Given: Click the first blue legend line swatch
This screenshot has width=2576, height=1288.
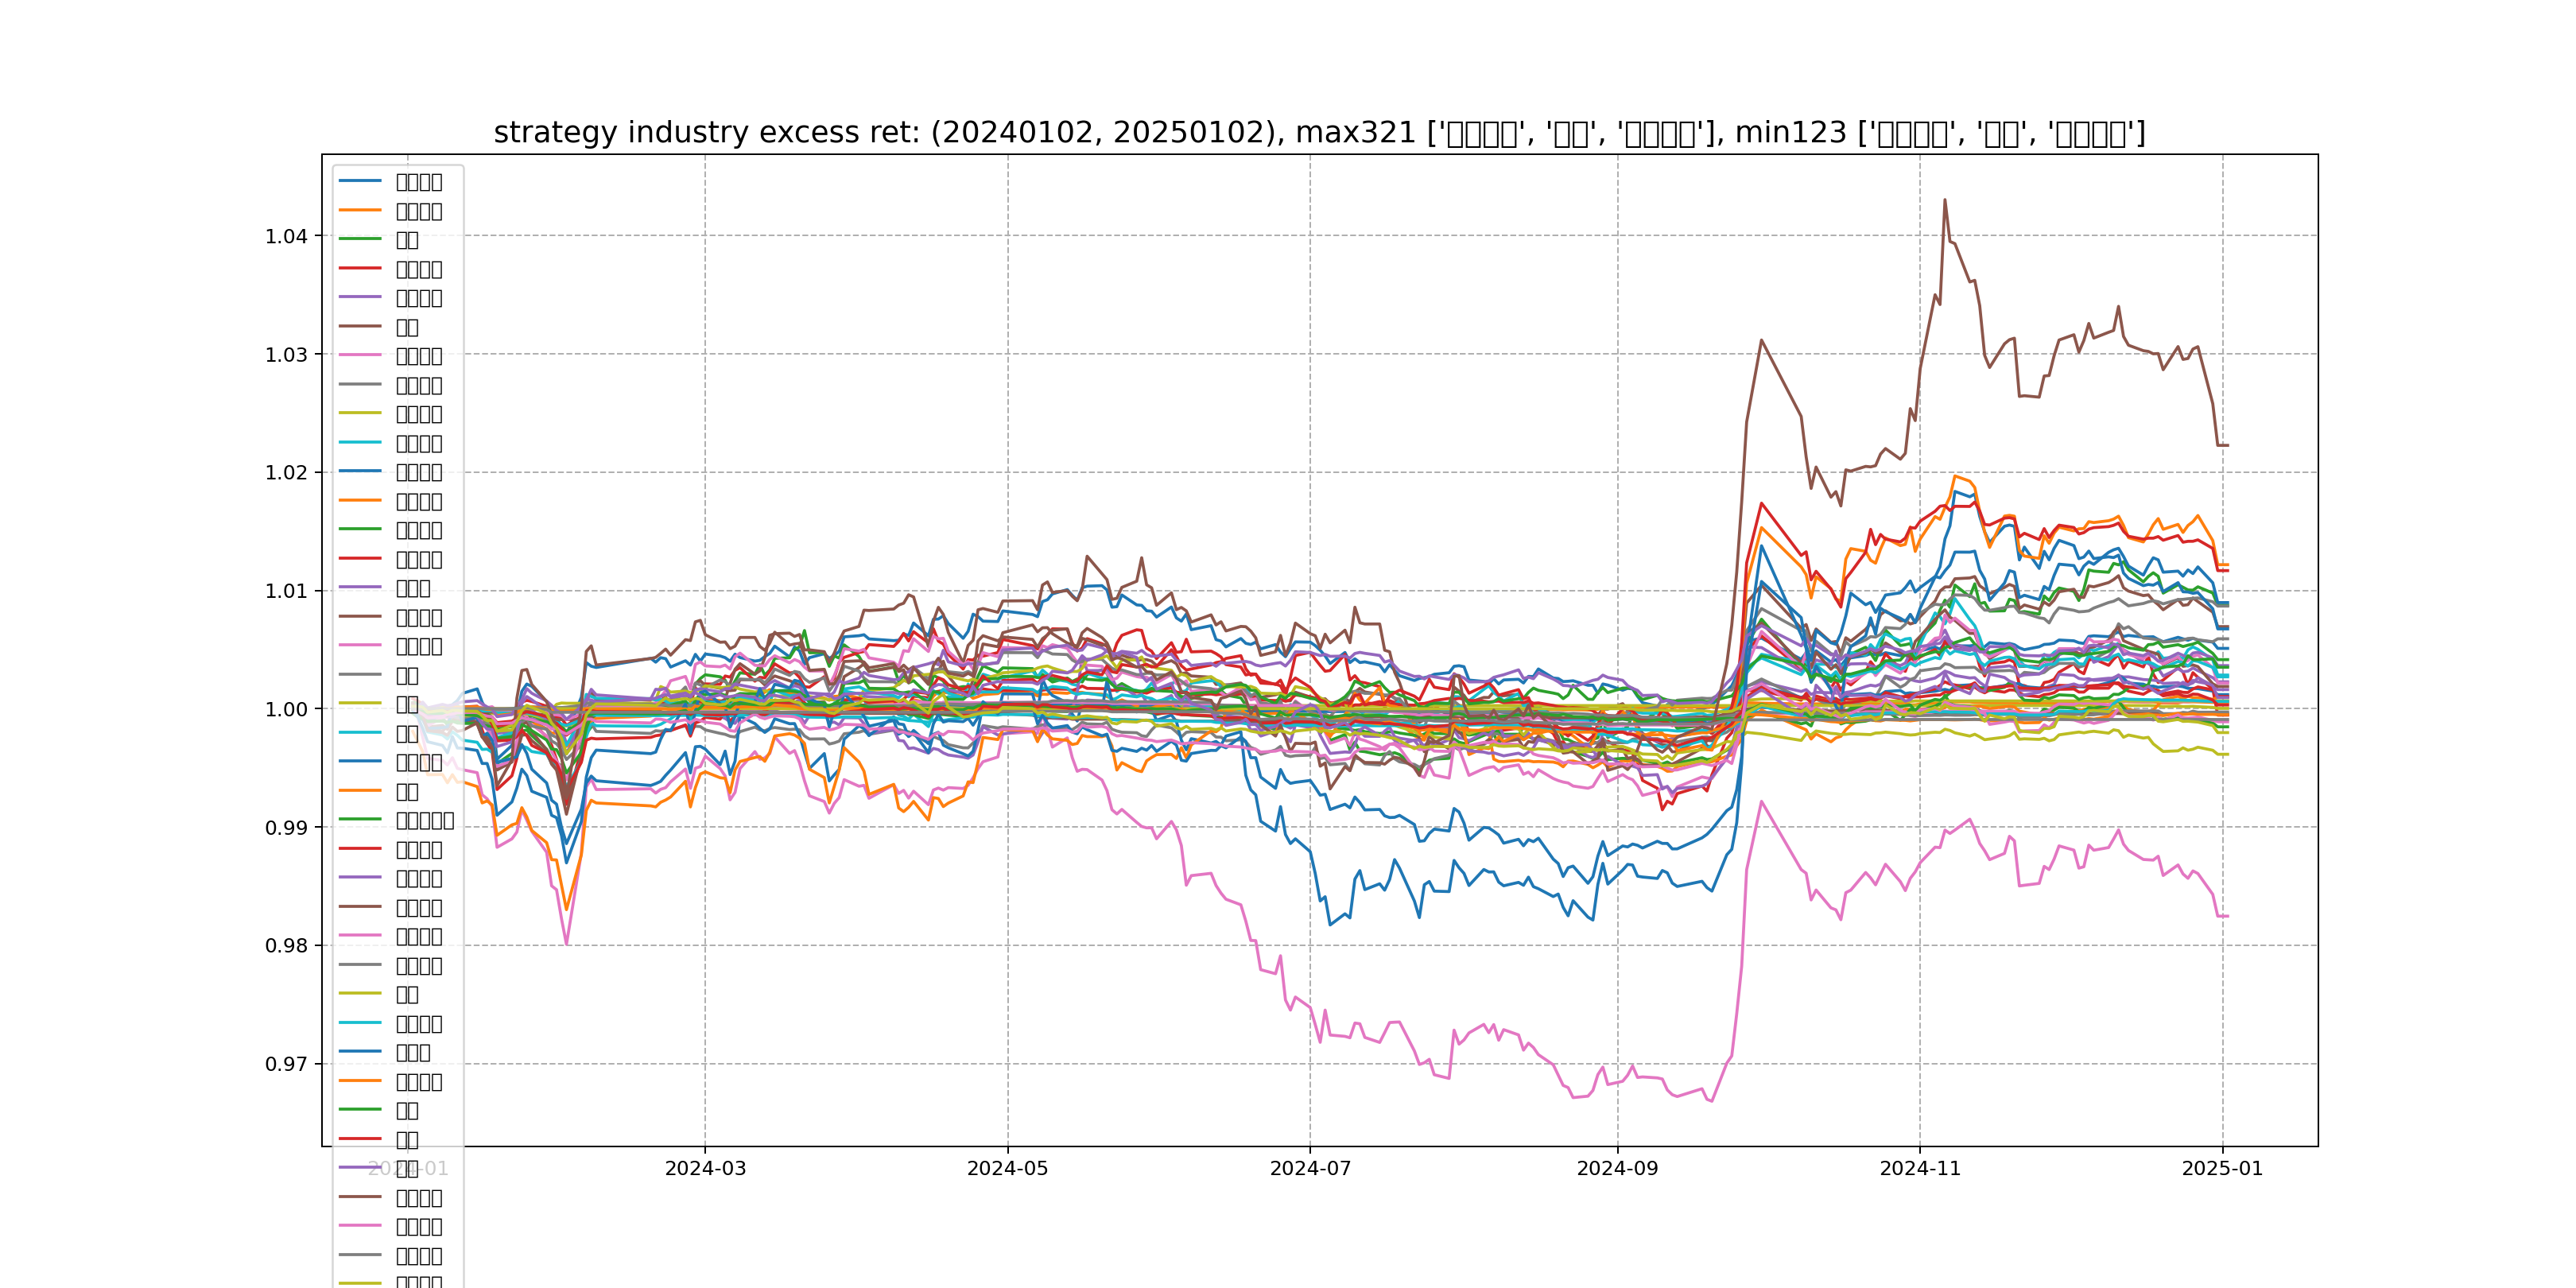Looking at the screenshot, I should 360,181.
